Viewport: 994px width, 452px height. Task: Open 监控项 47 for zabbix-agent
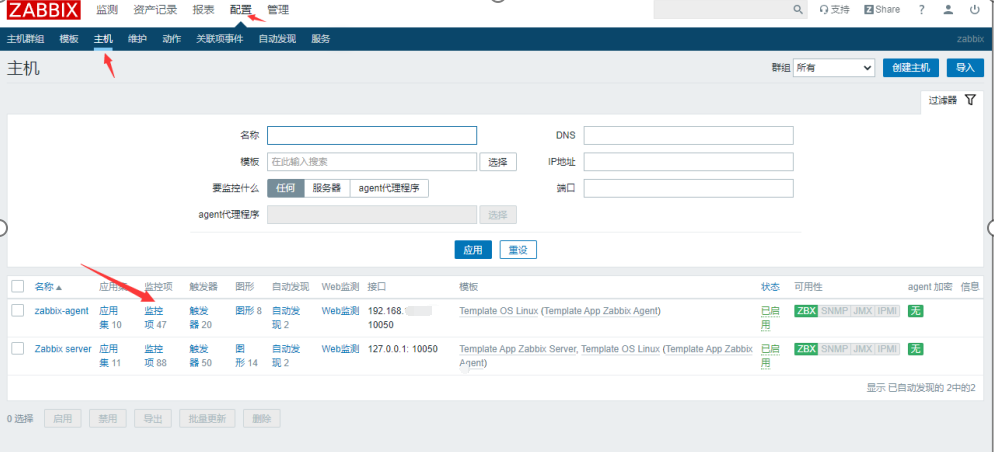155,318
